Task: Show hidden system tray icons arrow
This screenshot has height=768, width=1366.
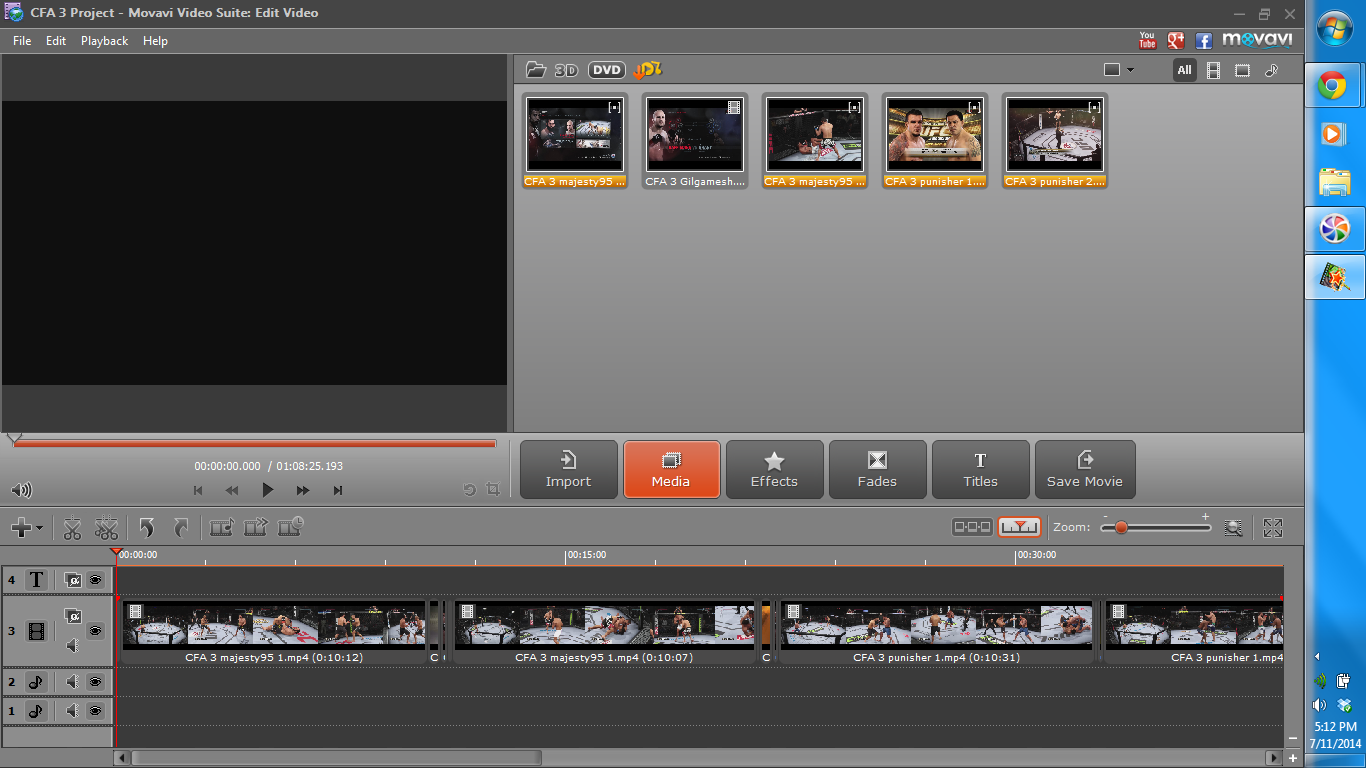Action: click(1316, 657)
